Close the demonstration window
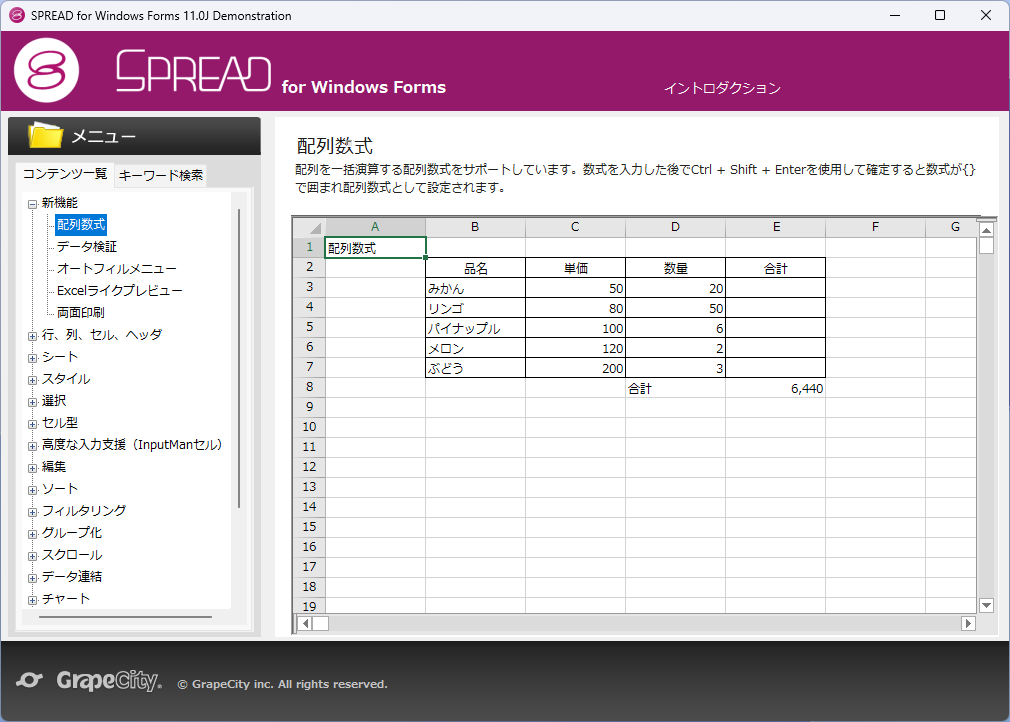The height and width of the screenshot is (722, 1010). tap(986, 15)
